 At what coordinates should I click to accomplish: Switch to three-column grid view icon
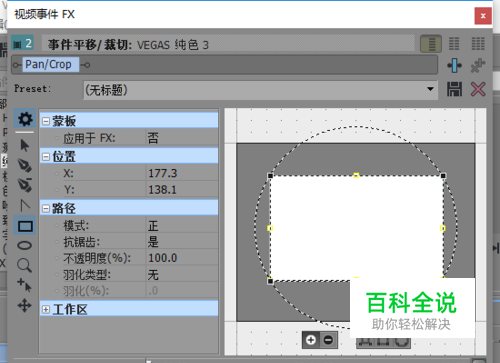click(x=478, y=44)
